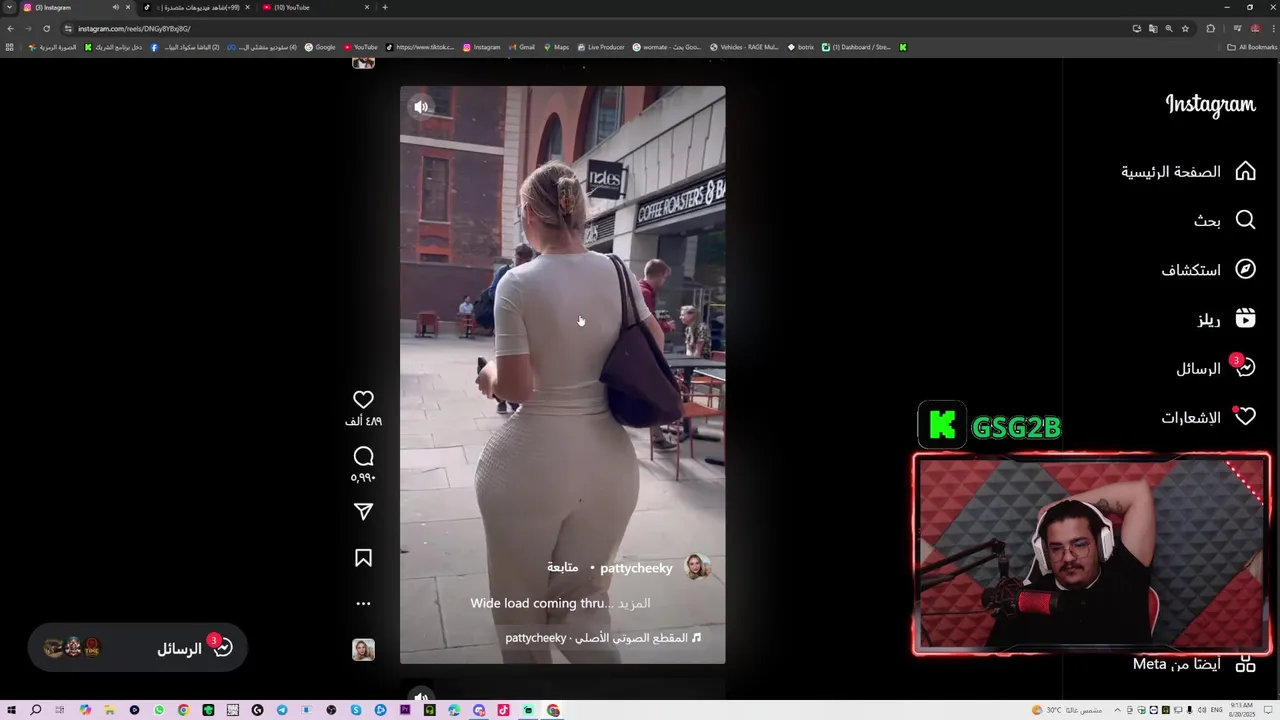1280x720 pixels.
Task: Mute the reel audio with speaker icon
Action: click(421, 107)
